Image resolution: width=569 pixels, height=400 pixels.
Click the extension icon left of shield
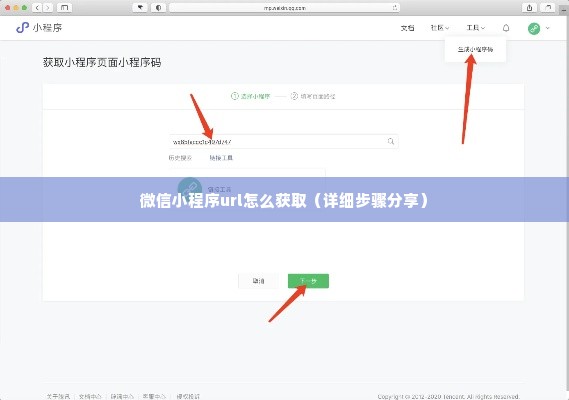coord(140,7)
